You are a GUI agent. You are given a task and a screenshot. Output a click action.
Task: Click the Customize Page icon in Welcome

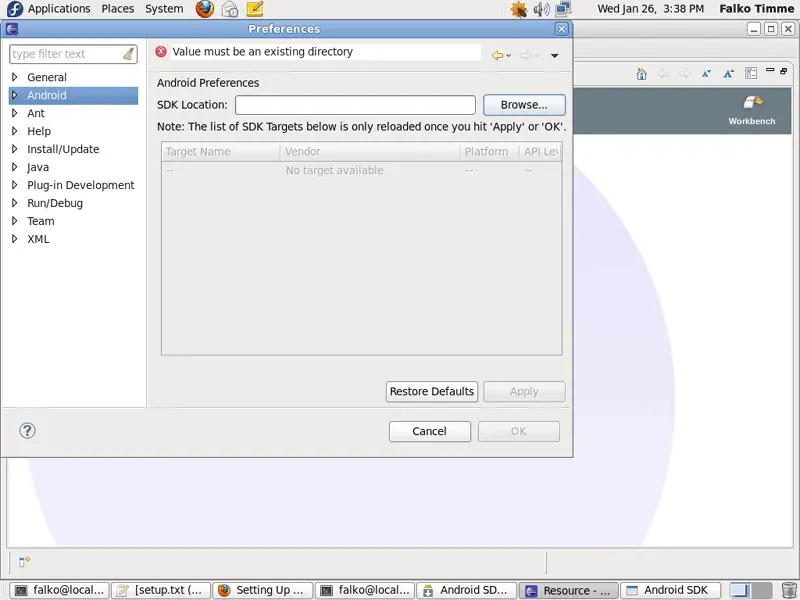coord(751,73)
